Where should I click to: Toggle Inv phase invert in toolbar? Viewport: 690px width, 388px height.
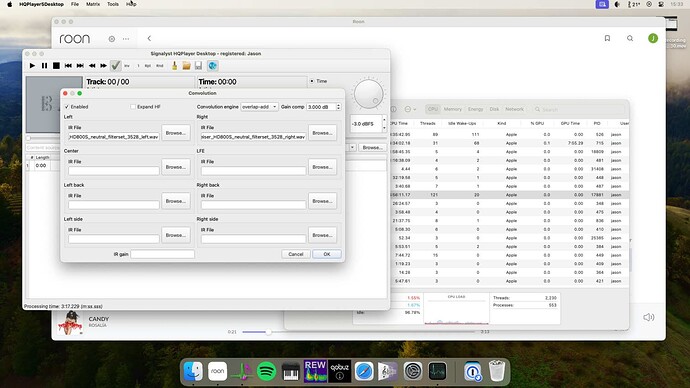[127, 66]
